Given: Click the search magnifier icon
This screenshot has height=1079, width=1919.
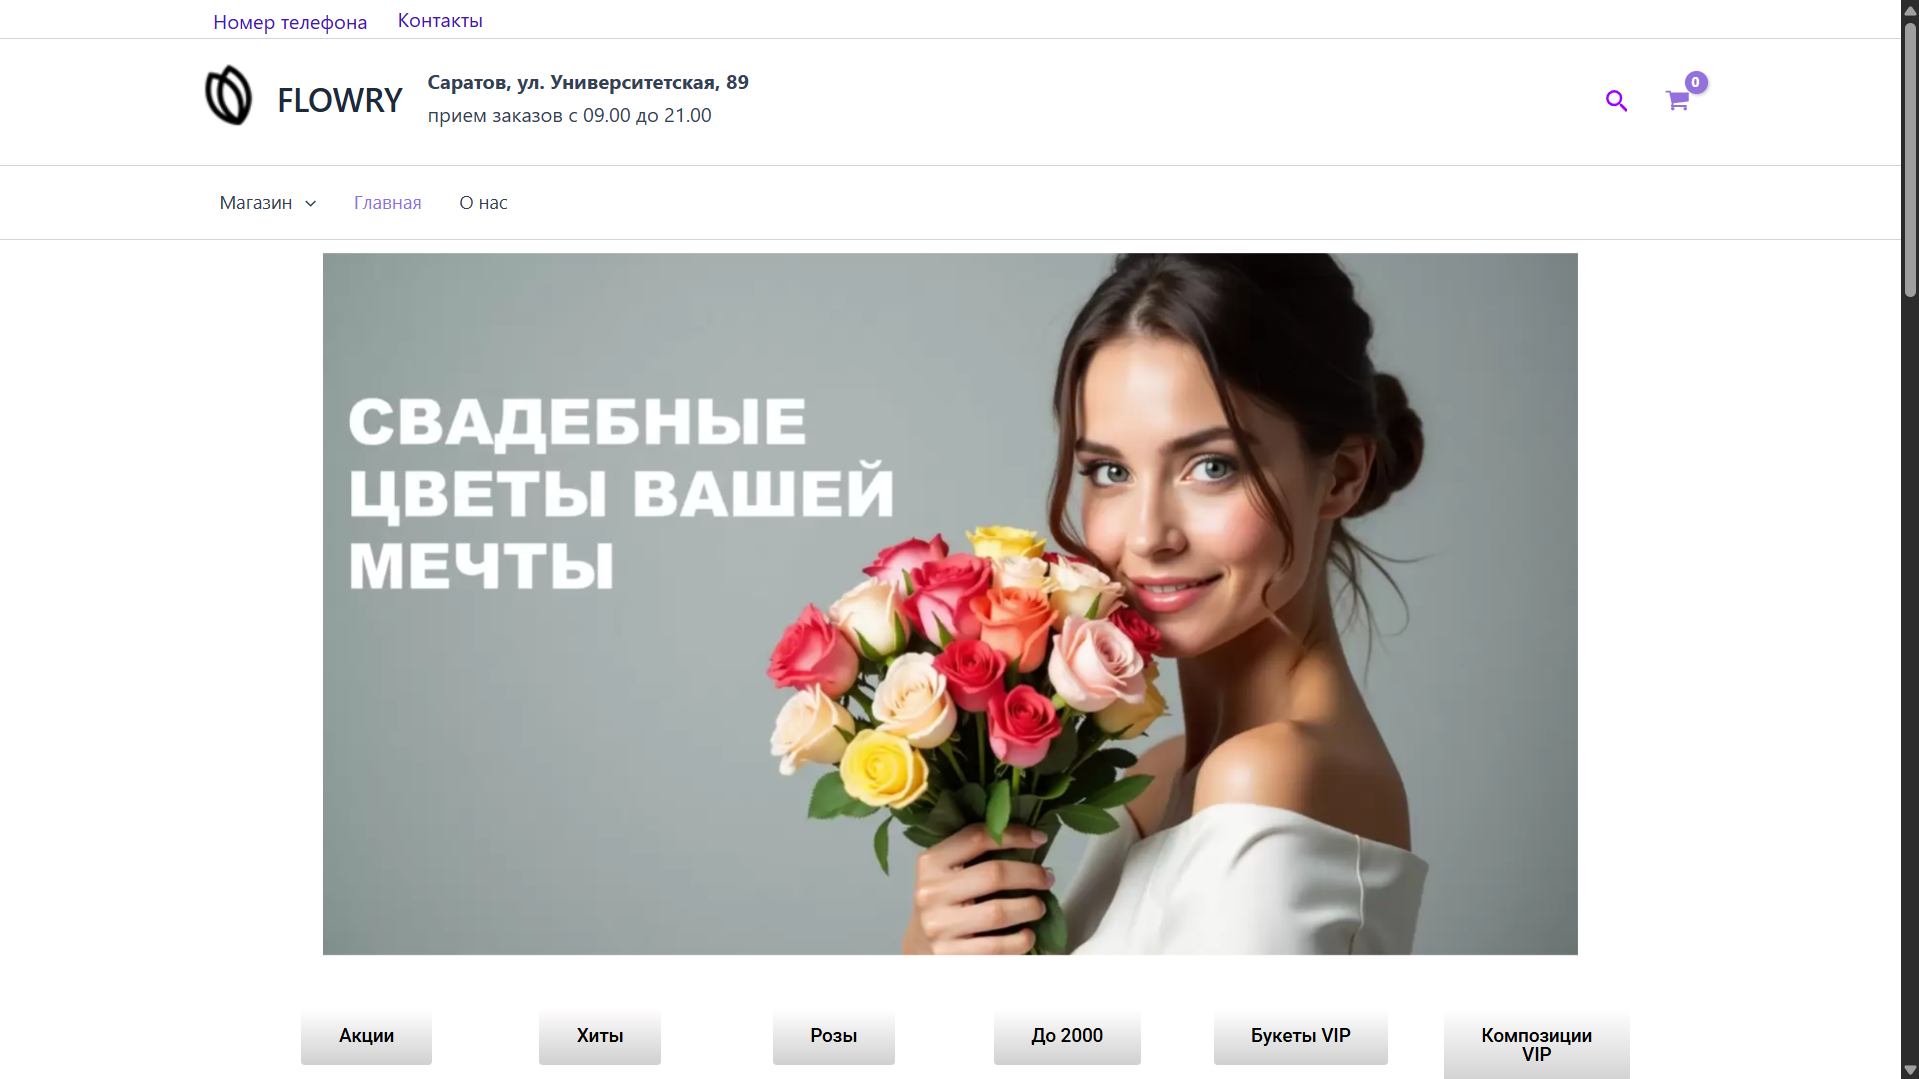Looking at the screenshot, I should click(x=1616, y=101).
